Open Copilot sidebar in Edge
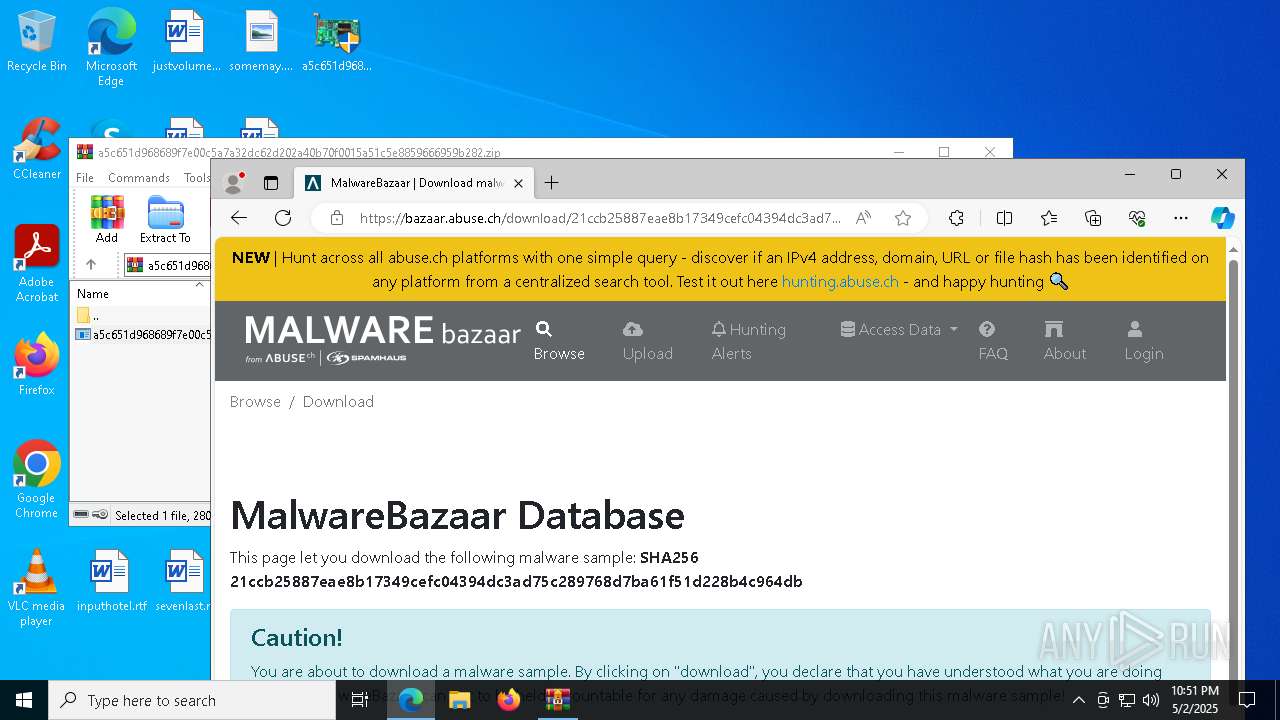Image resolution: width=1280 pixels, height=720 pixels. pyautogui.click(x=1222, y=218)
